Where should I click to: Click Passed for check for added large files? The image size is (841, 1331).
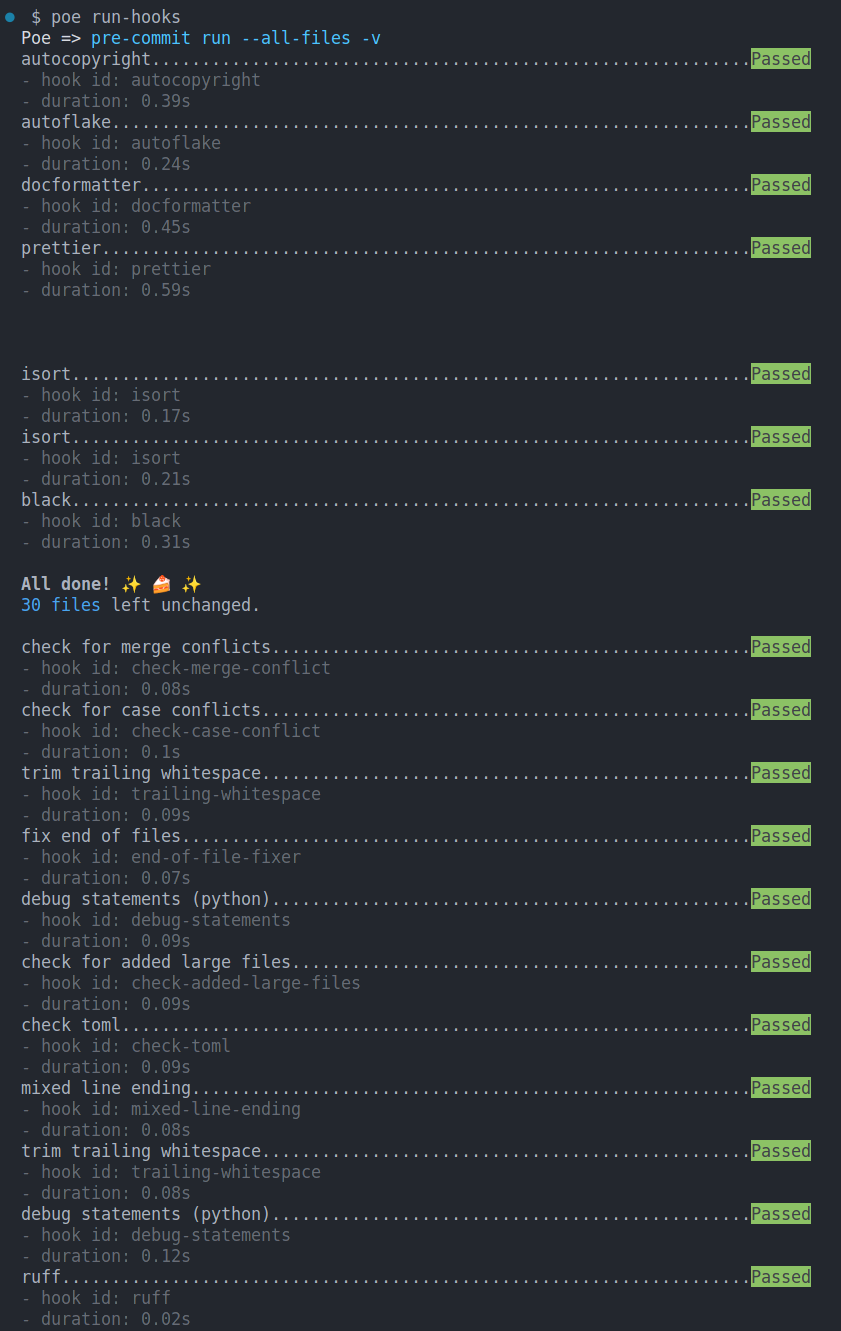(780, 961)
